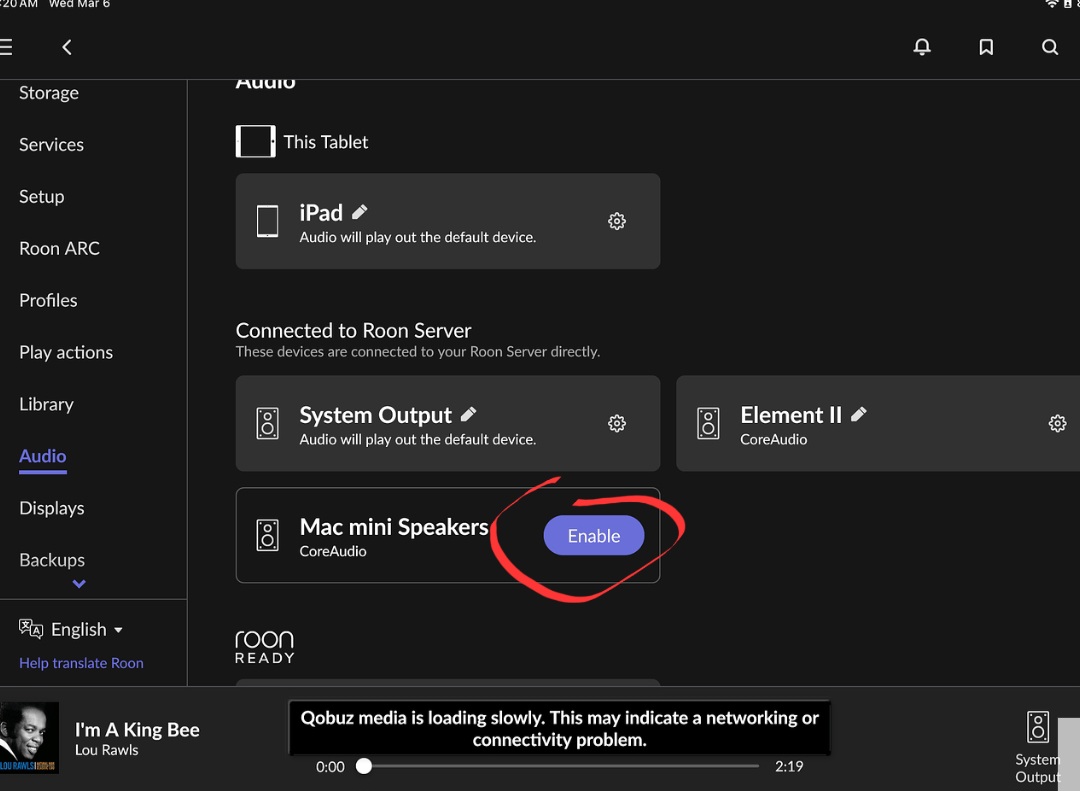Rename iPad with pencil icon
This screenshot has height=791, width=1080.
click(360, 212)
